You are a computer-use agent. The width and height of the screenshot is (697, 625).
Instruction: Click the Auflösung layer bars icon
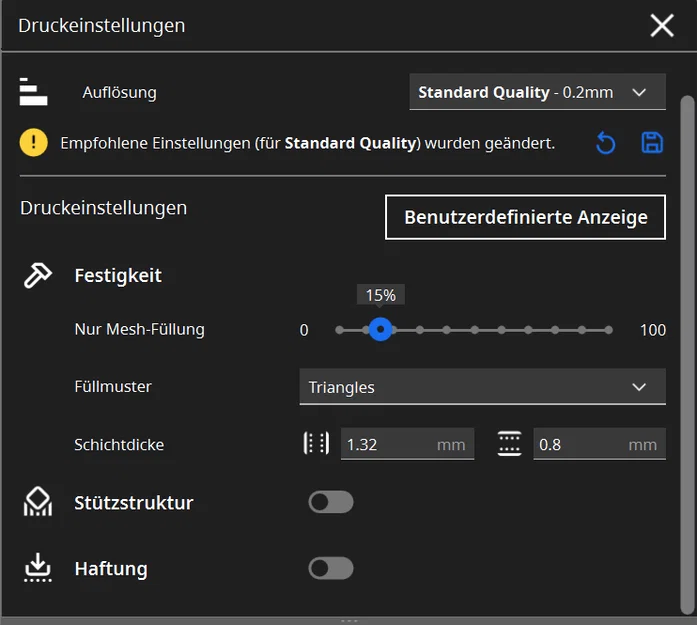point(33,92)
